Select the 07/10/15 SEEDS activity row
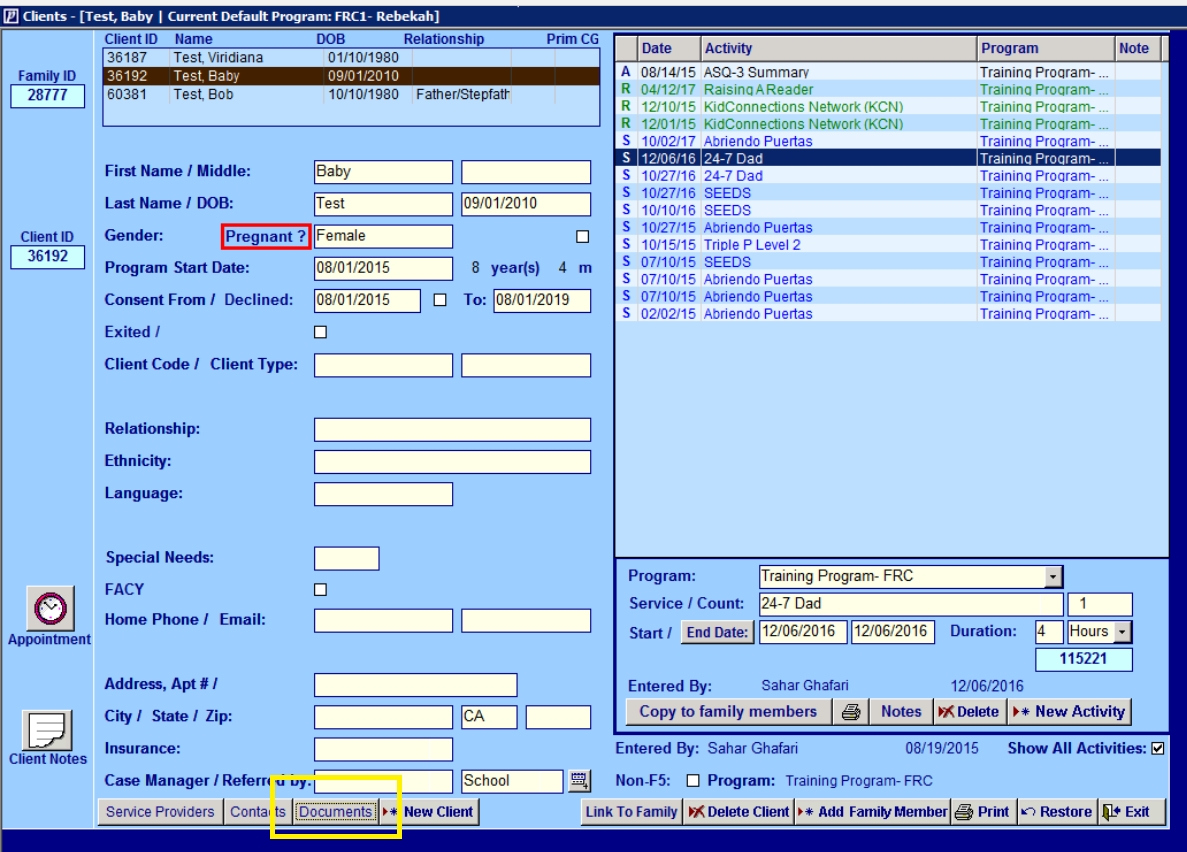The width and height of the screenshot is (1187, 852). 889,263
